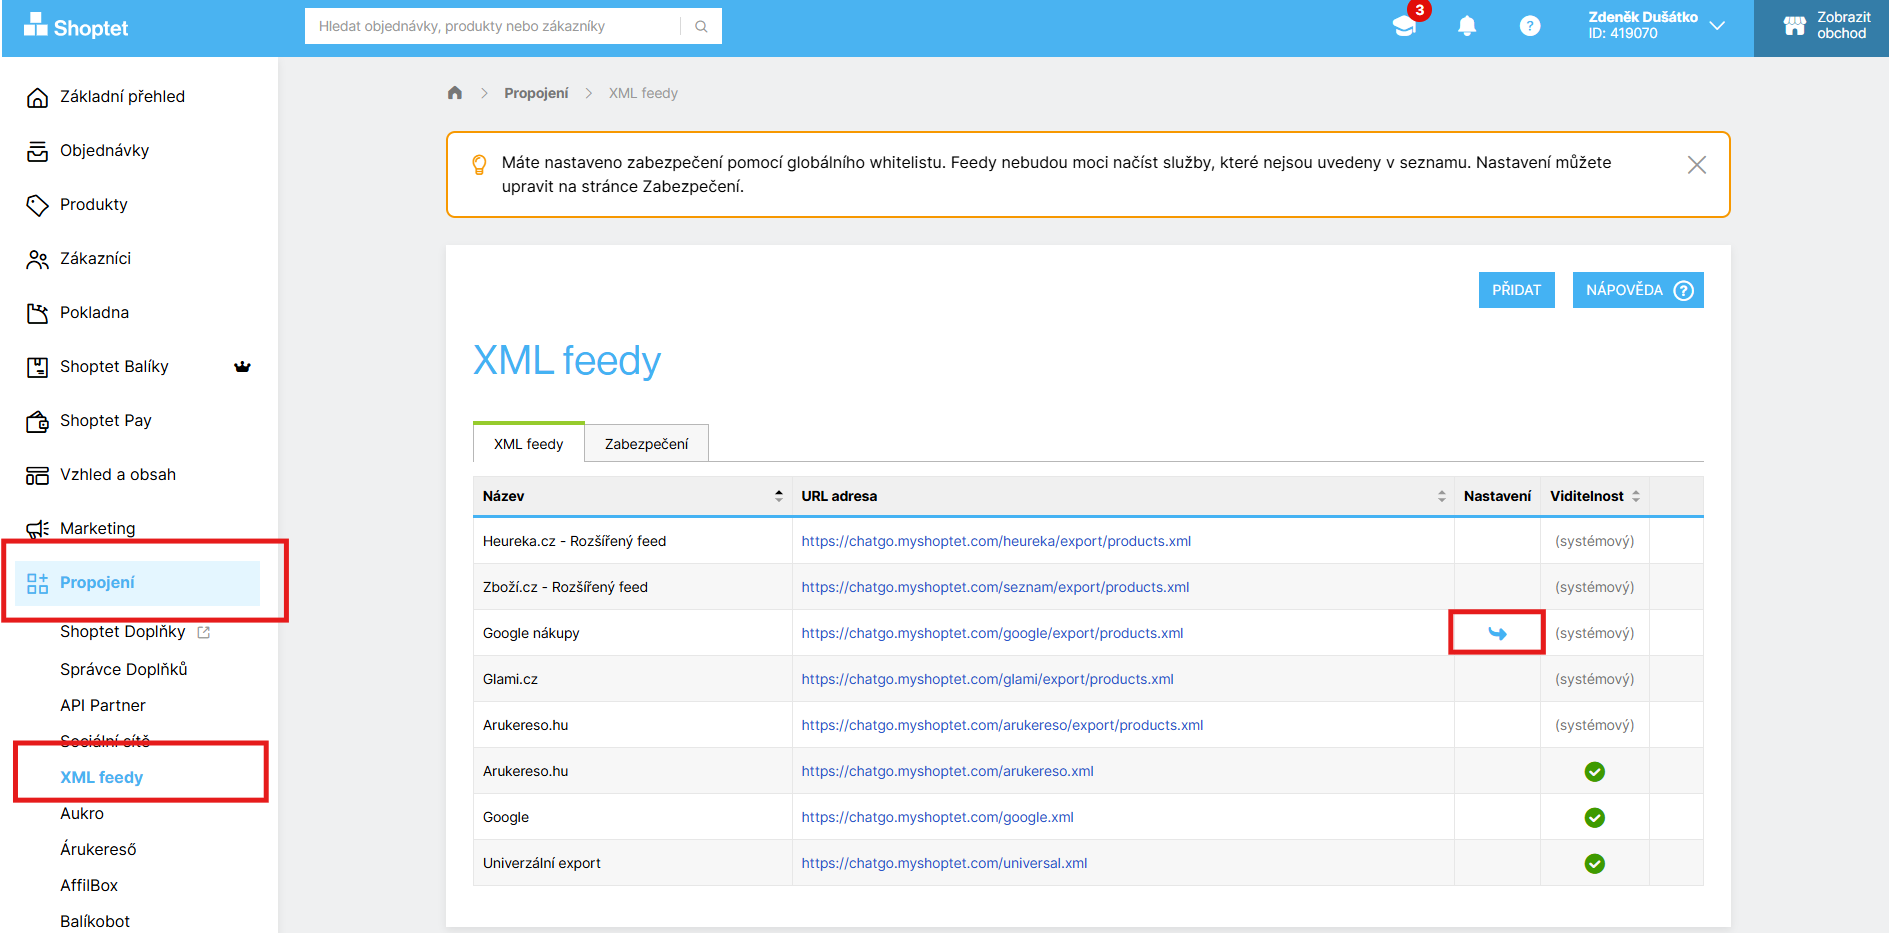Toggle visibility of Arukereso.hu arukereso.xml feed
This screenshot has height=933, width=1889.
[x=1595, y=771]
